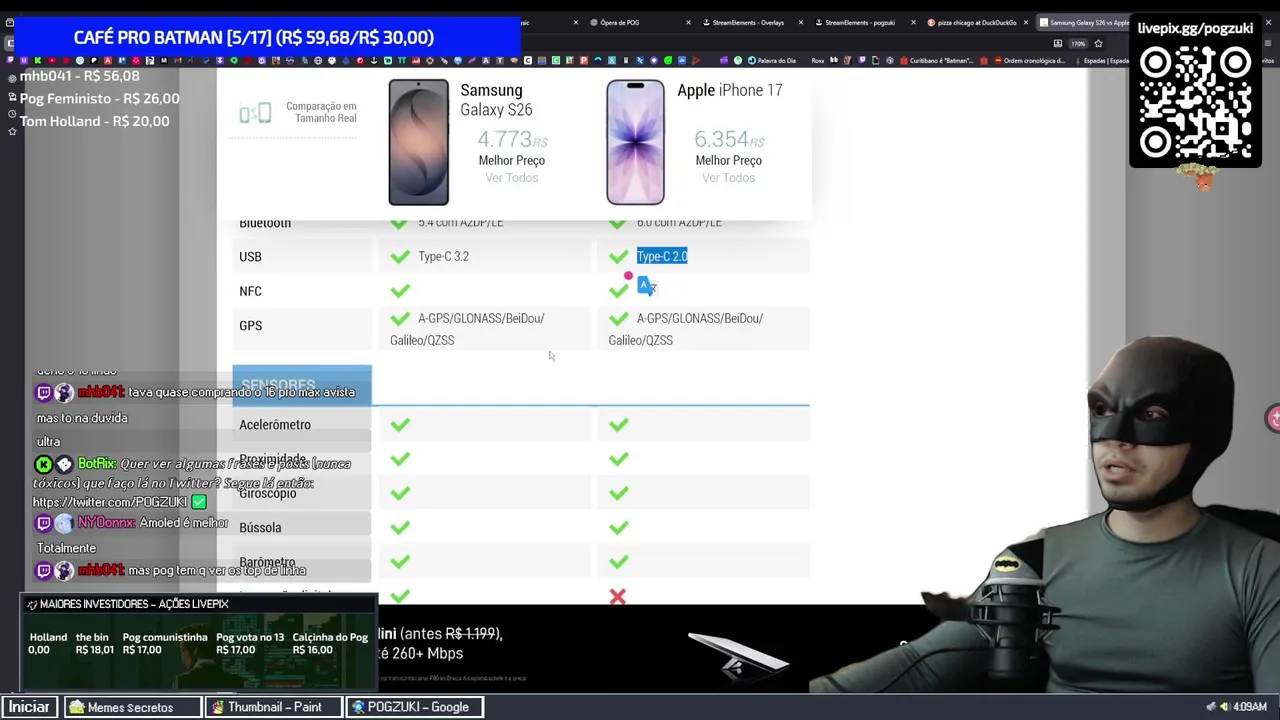This screenshot has width=1280, height=720.
Task: Open the Iniciar start button
Action: point(30,707)
